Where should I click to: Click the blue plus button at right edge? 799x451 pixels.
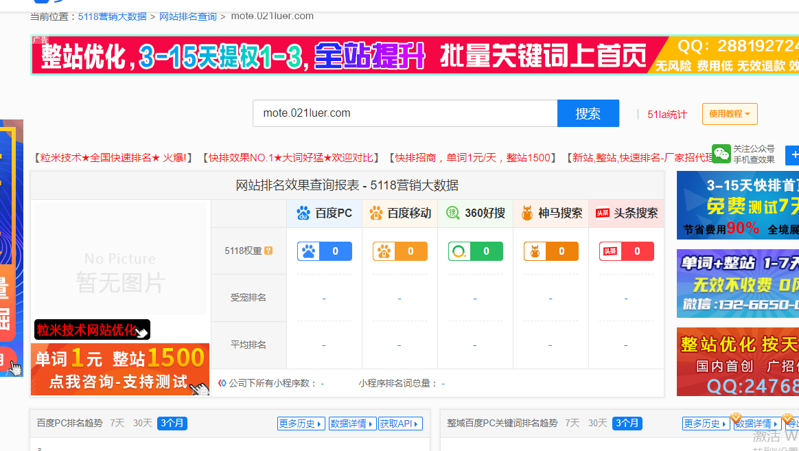click(x=792, y=155)
